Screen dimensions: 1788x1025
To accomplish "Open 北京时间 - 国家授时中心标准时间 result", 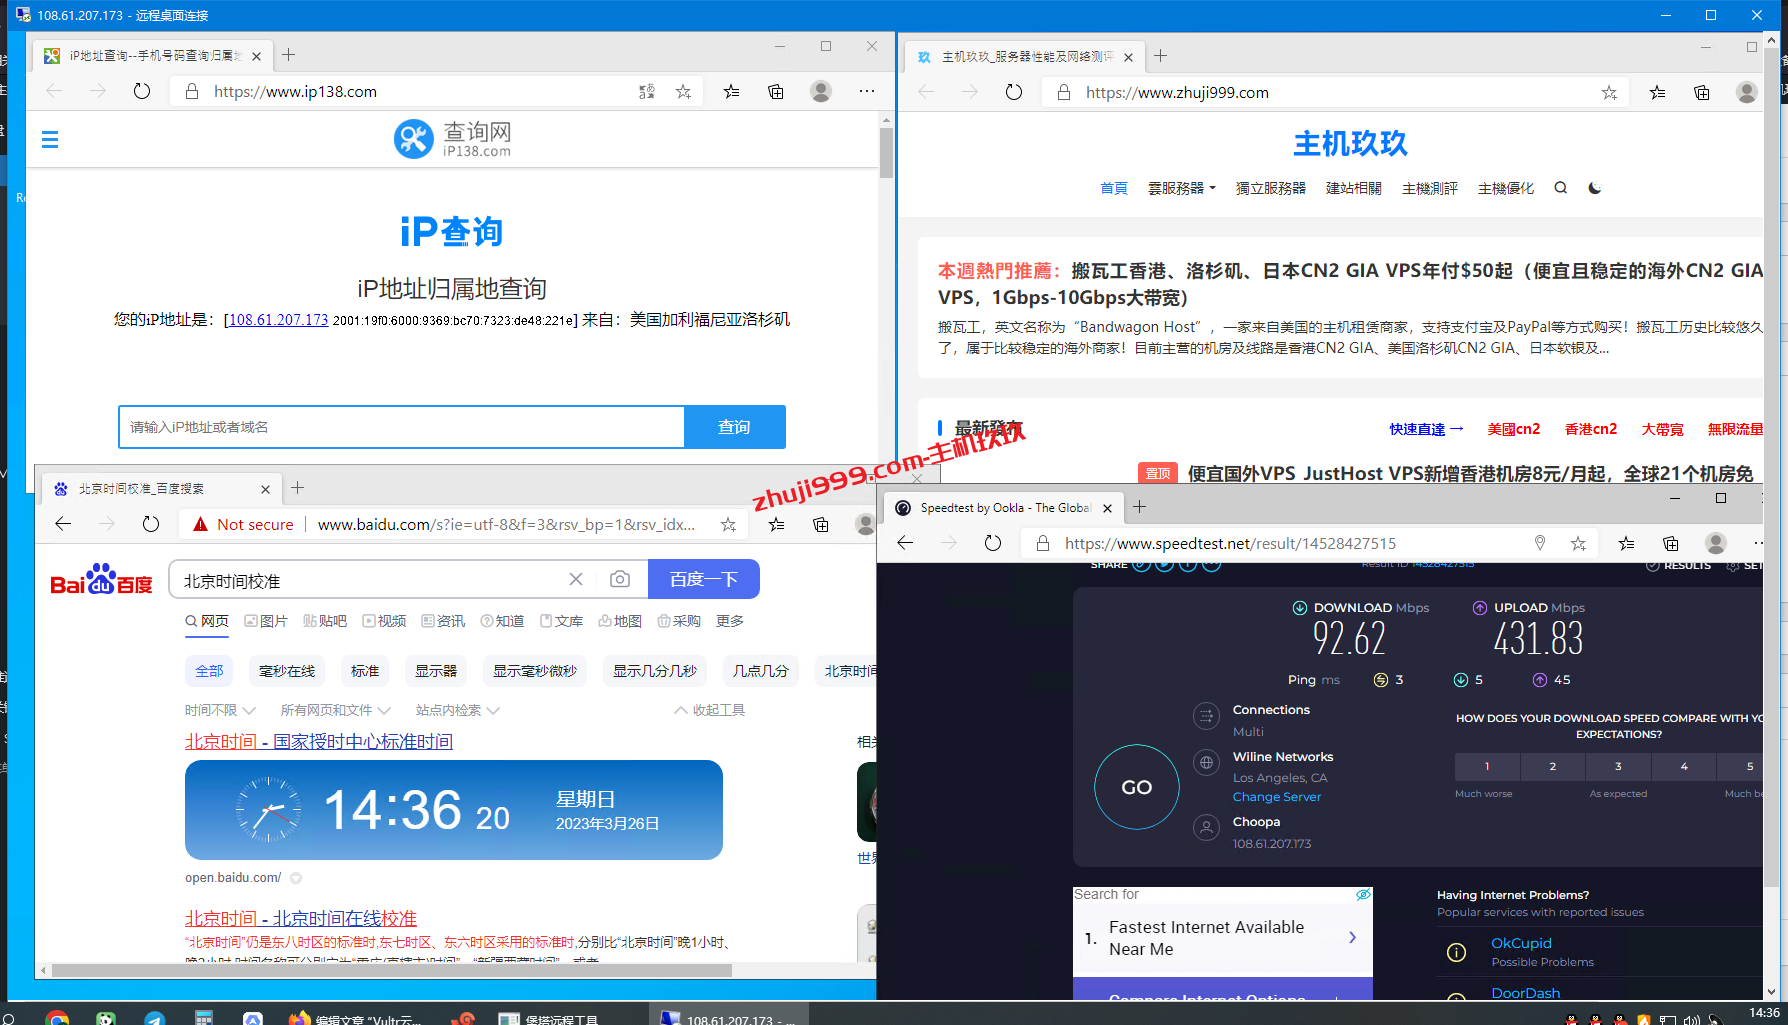I will 319,741.
